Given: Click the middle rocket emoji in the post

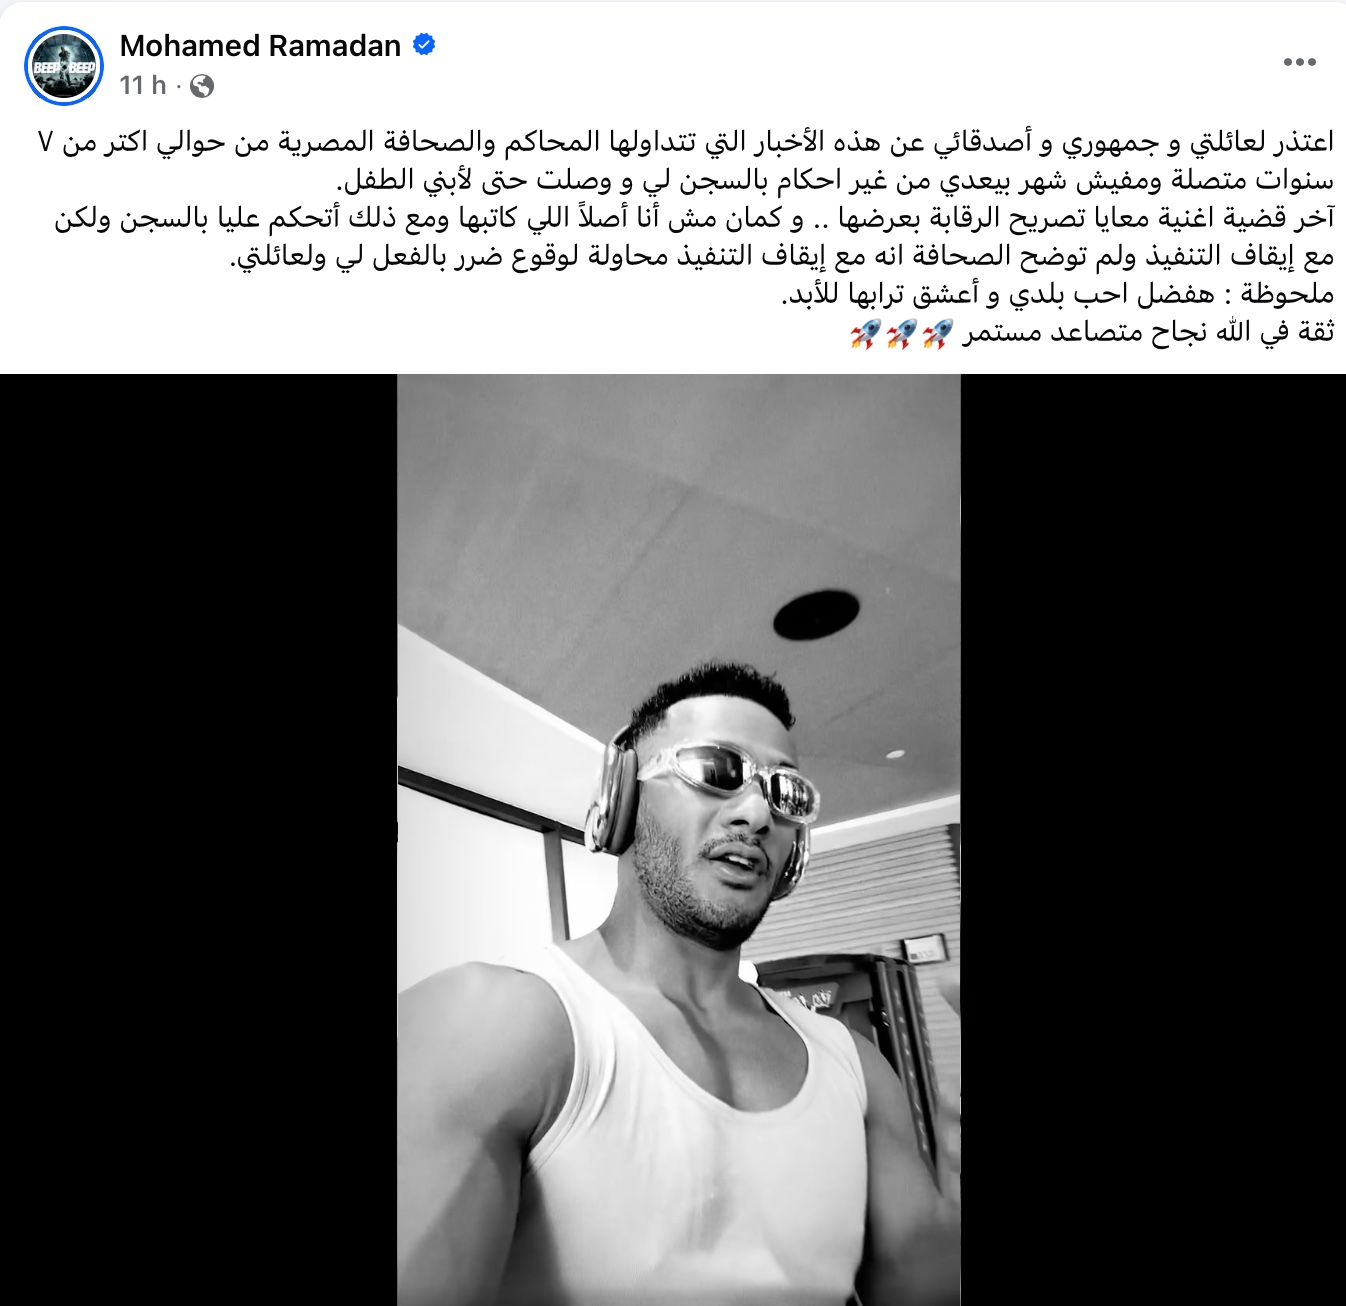Looking at the screenshot, I should point(901,334).
